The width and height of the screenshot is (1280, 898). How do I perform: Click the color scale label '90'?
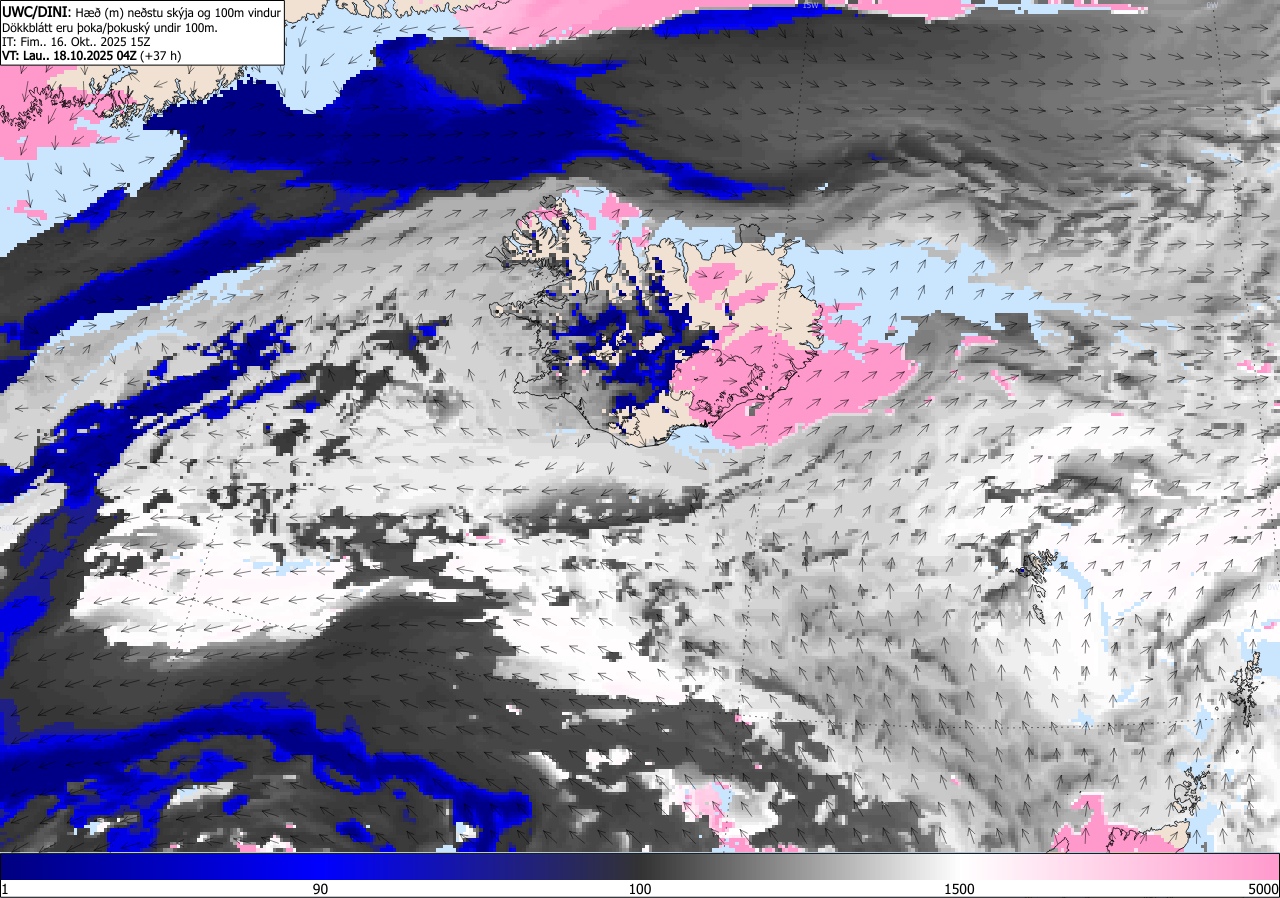point(321,889)
